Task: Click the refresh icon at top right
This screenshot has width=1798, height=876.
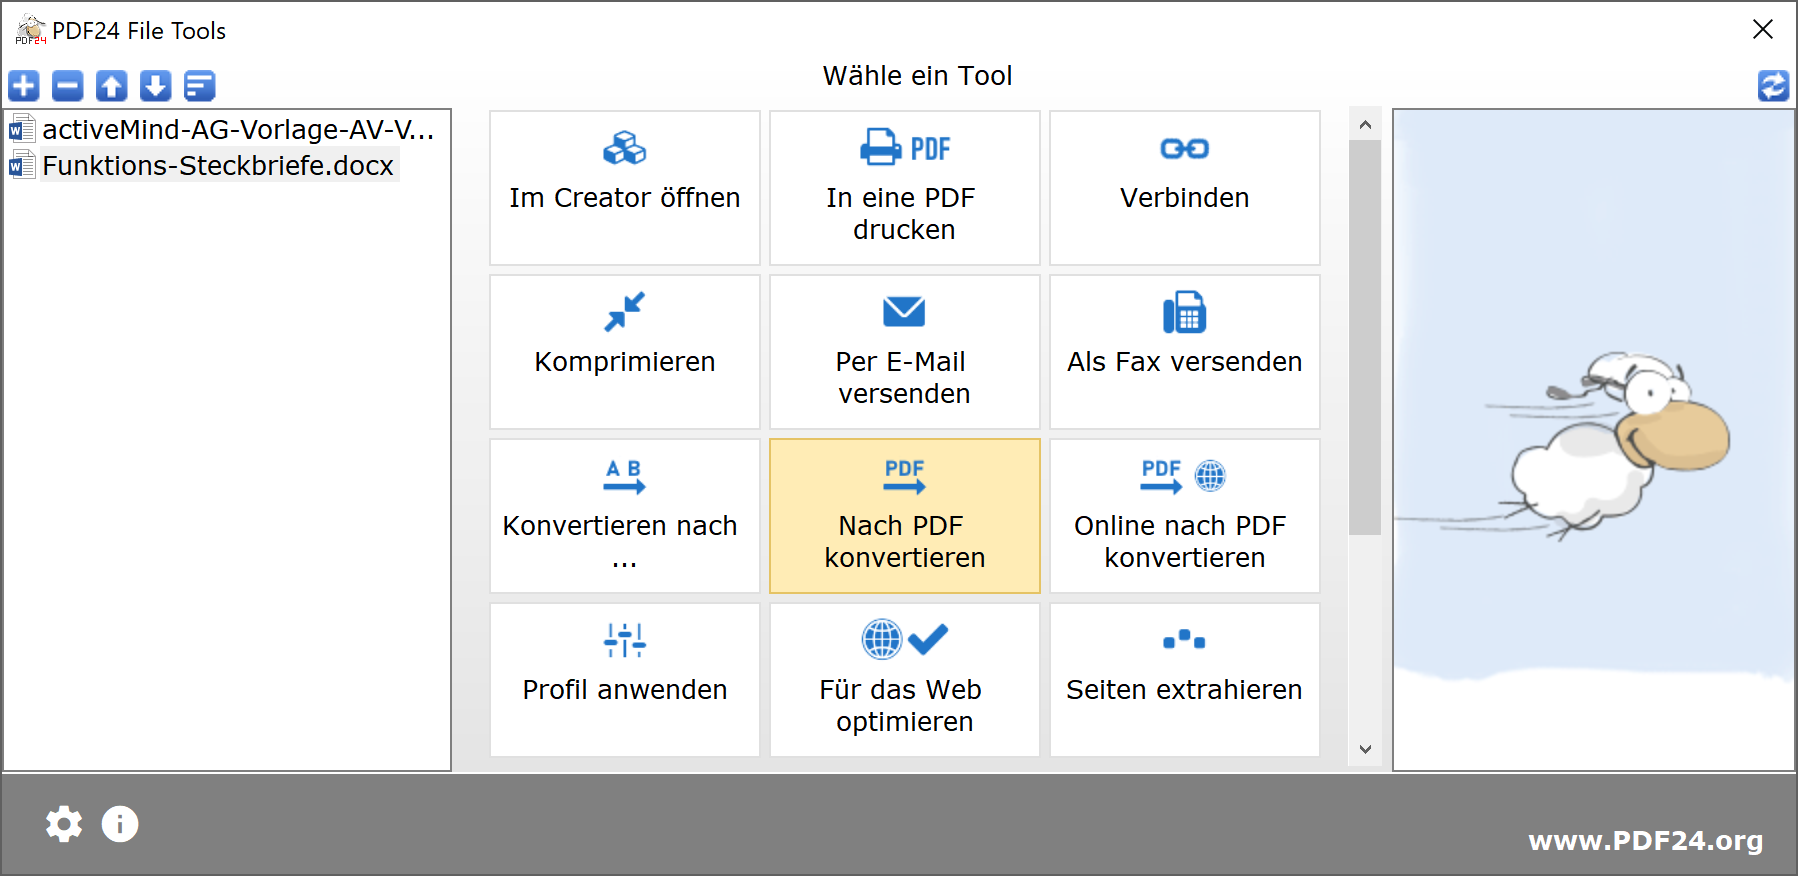Action: (x=1773, y=86)
